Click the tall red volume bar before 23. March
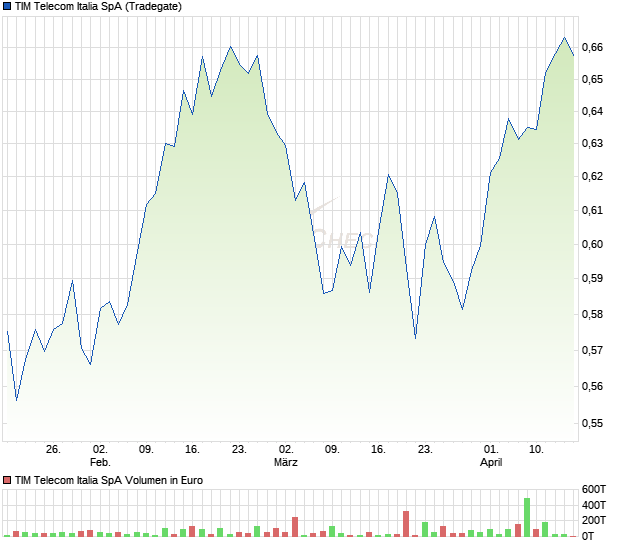The image size is (620, 546). click(406, 524)
